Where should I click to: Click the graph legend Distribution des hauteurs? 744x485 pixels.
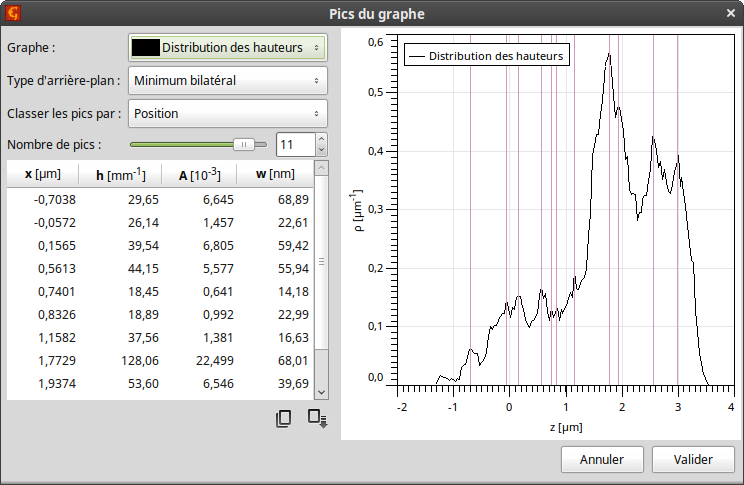point(487,56)
